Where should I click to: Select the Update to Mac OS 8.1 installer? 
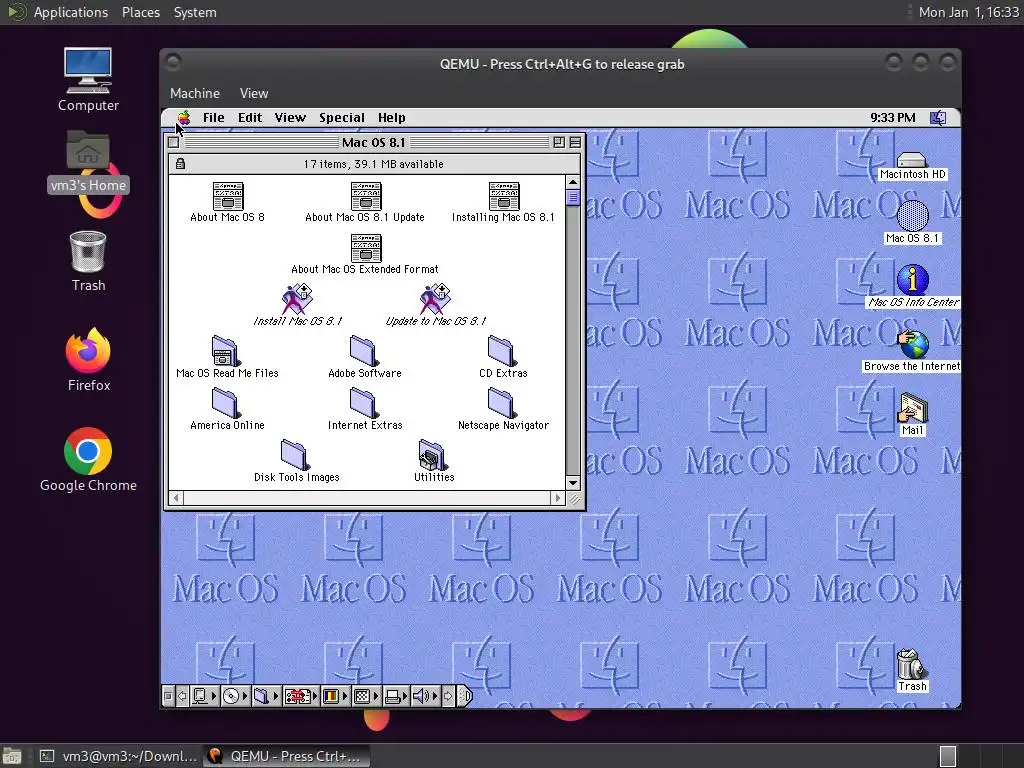point(435,305)
